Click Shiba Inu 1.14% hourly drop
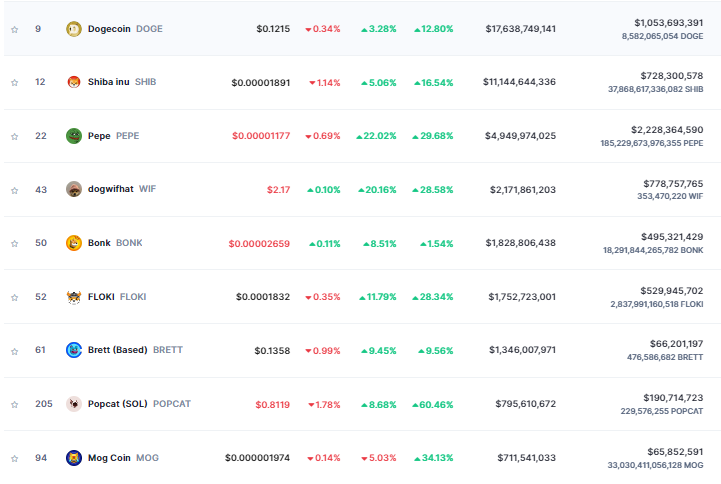 pyautogui.click(x=325, y=83)
